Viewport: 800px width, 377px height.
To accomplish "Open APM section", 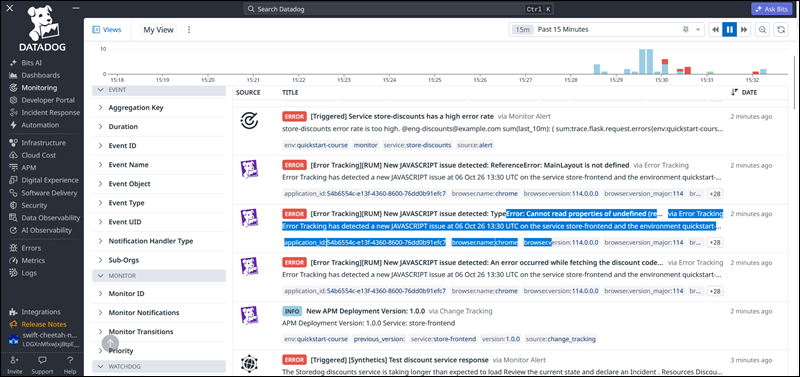I will pyautogui.click(x=29, y=167).
